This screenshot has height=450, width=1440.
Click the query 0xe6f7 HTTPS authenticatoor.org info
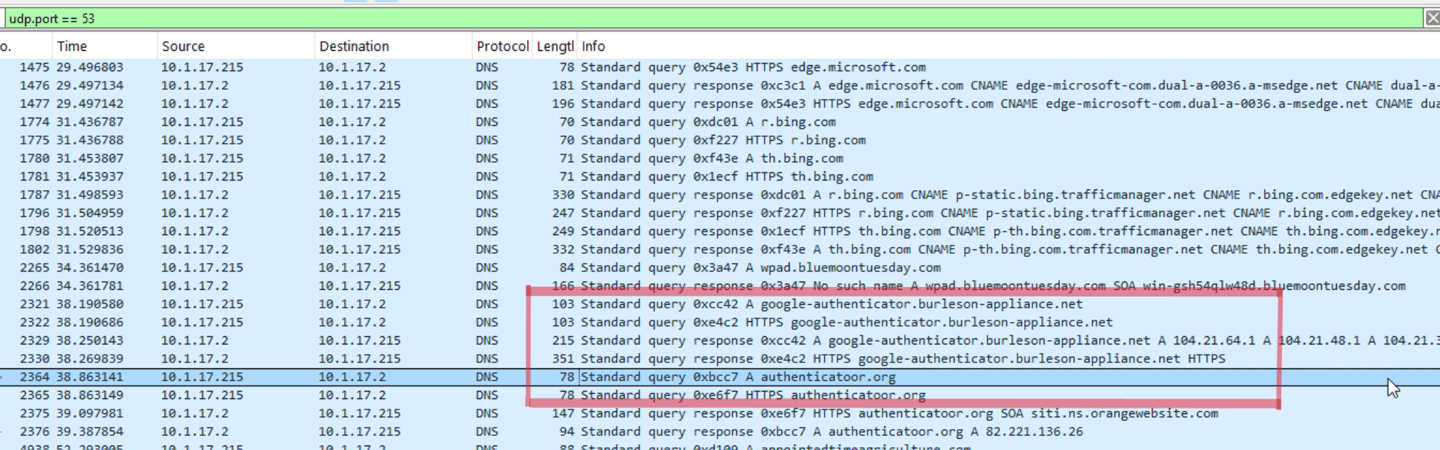[x=753, y=395]
